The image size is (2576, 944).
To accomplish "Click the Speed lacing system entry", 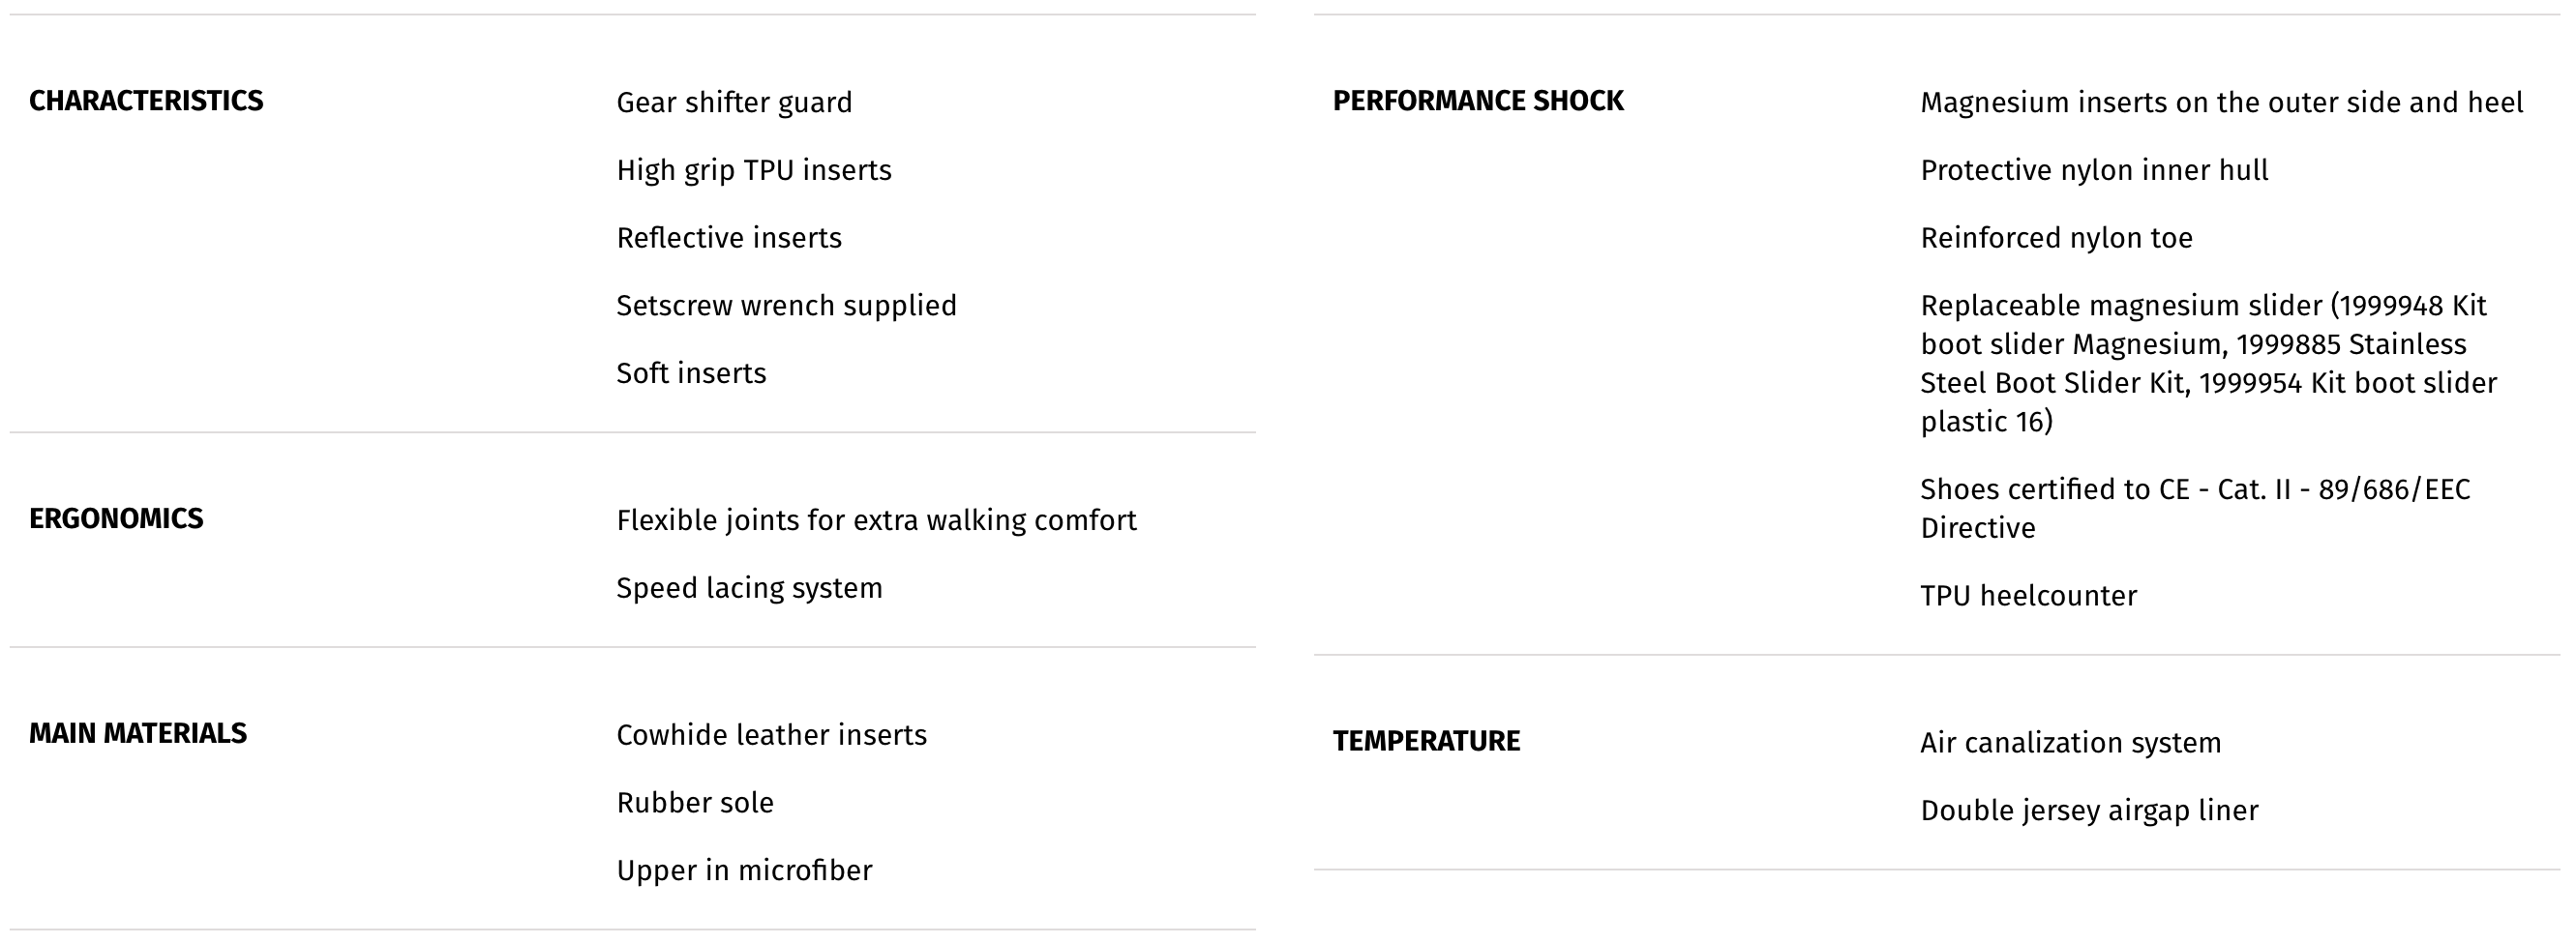I will click(749, 588).
